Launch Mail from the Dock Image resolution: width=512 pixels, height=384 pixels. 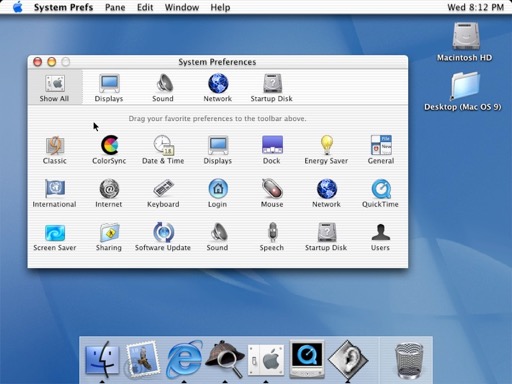[142, 360]
